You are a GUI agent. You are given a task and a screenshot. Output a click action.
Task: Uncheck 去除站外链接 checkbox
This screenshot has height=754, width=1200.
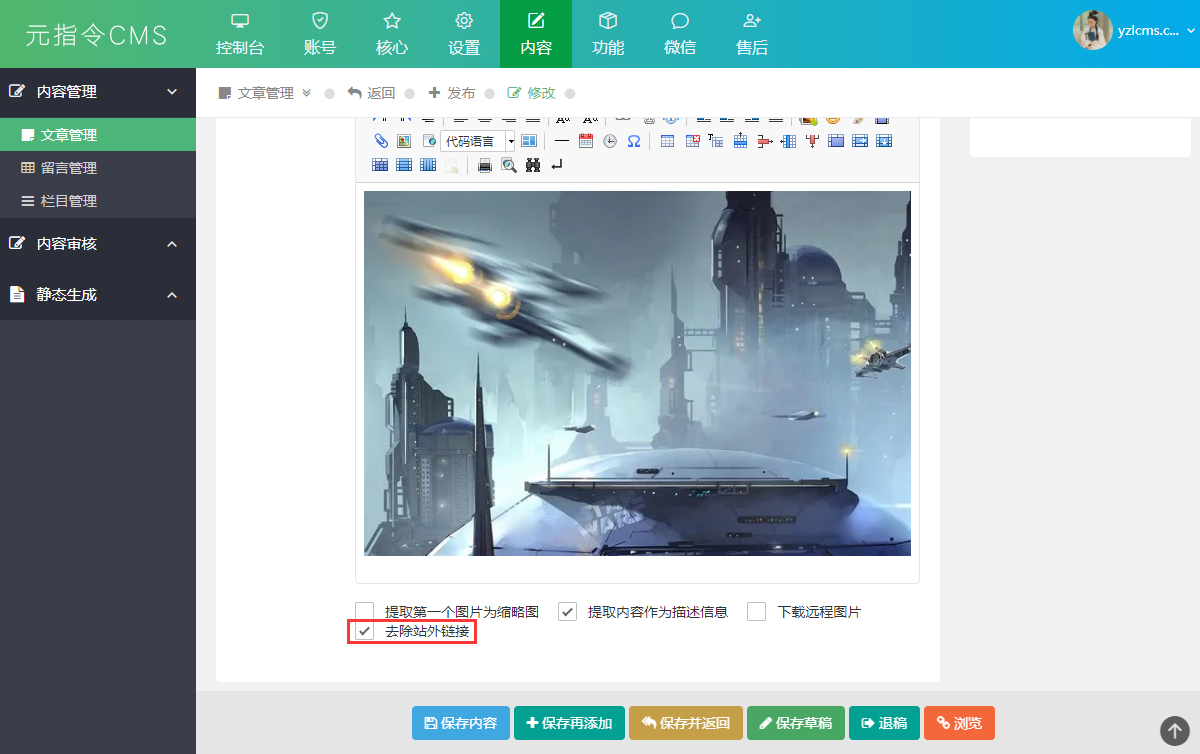click(x=364, y=631)
